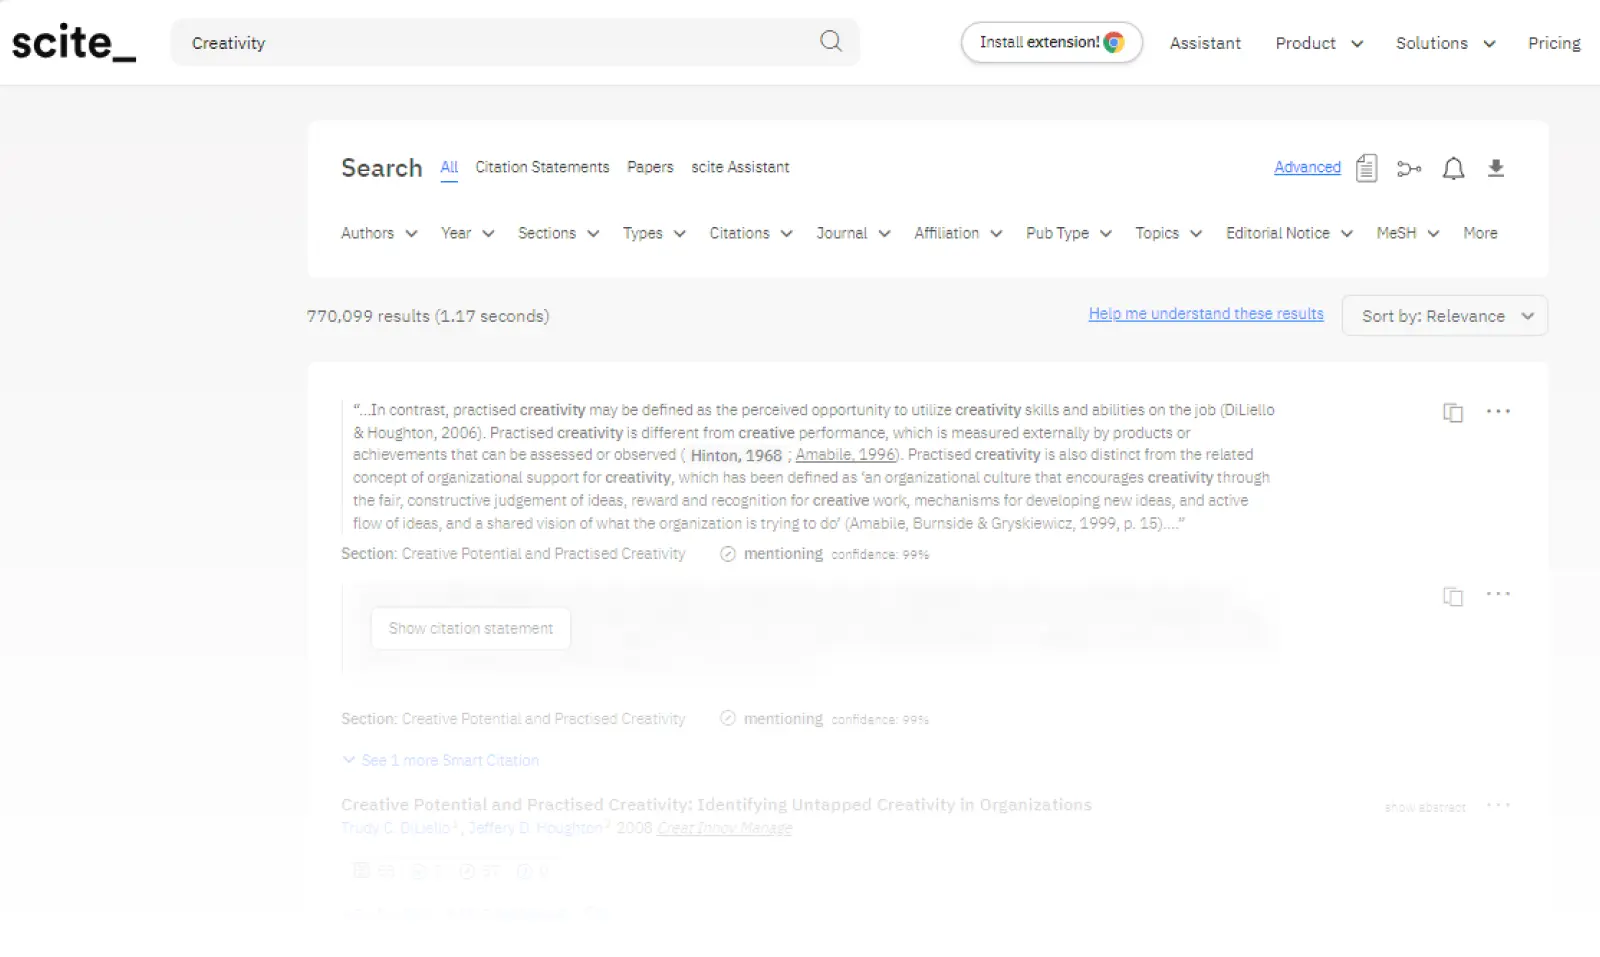Expand the Citations filter

751,233
